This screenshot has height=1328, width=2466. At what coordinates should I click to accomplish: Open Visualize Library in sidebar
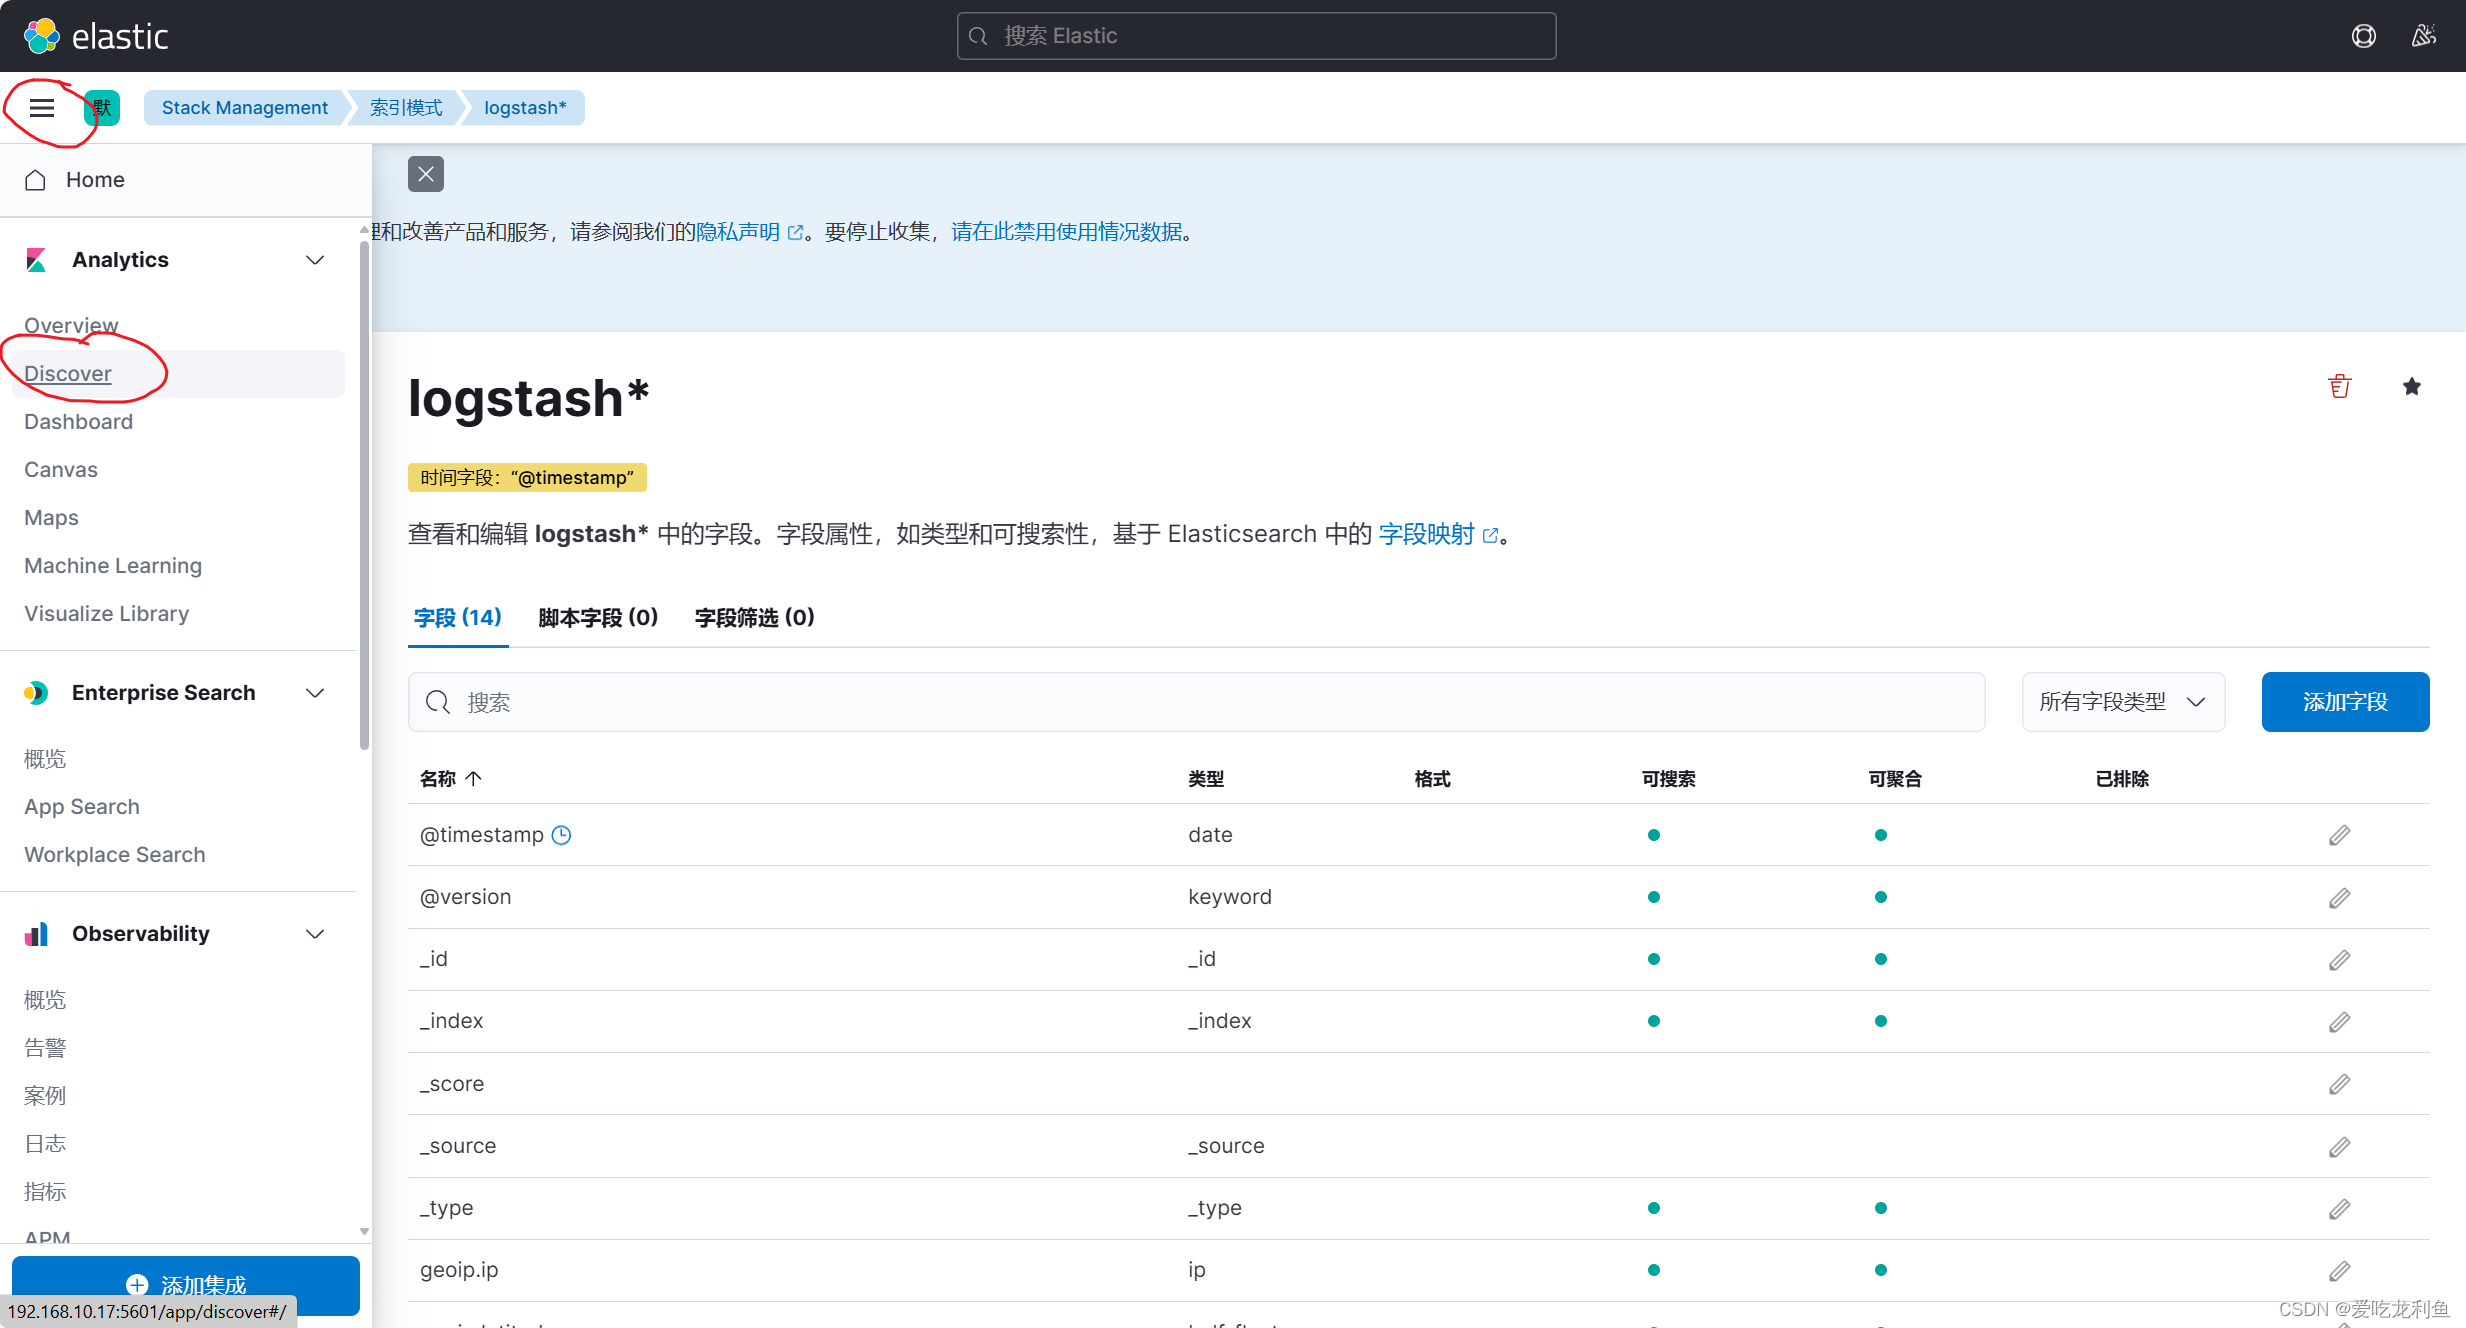[107, 614]
